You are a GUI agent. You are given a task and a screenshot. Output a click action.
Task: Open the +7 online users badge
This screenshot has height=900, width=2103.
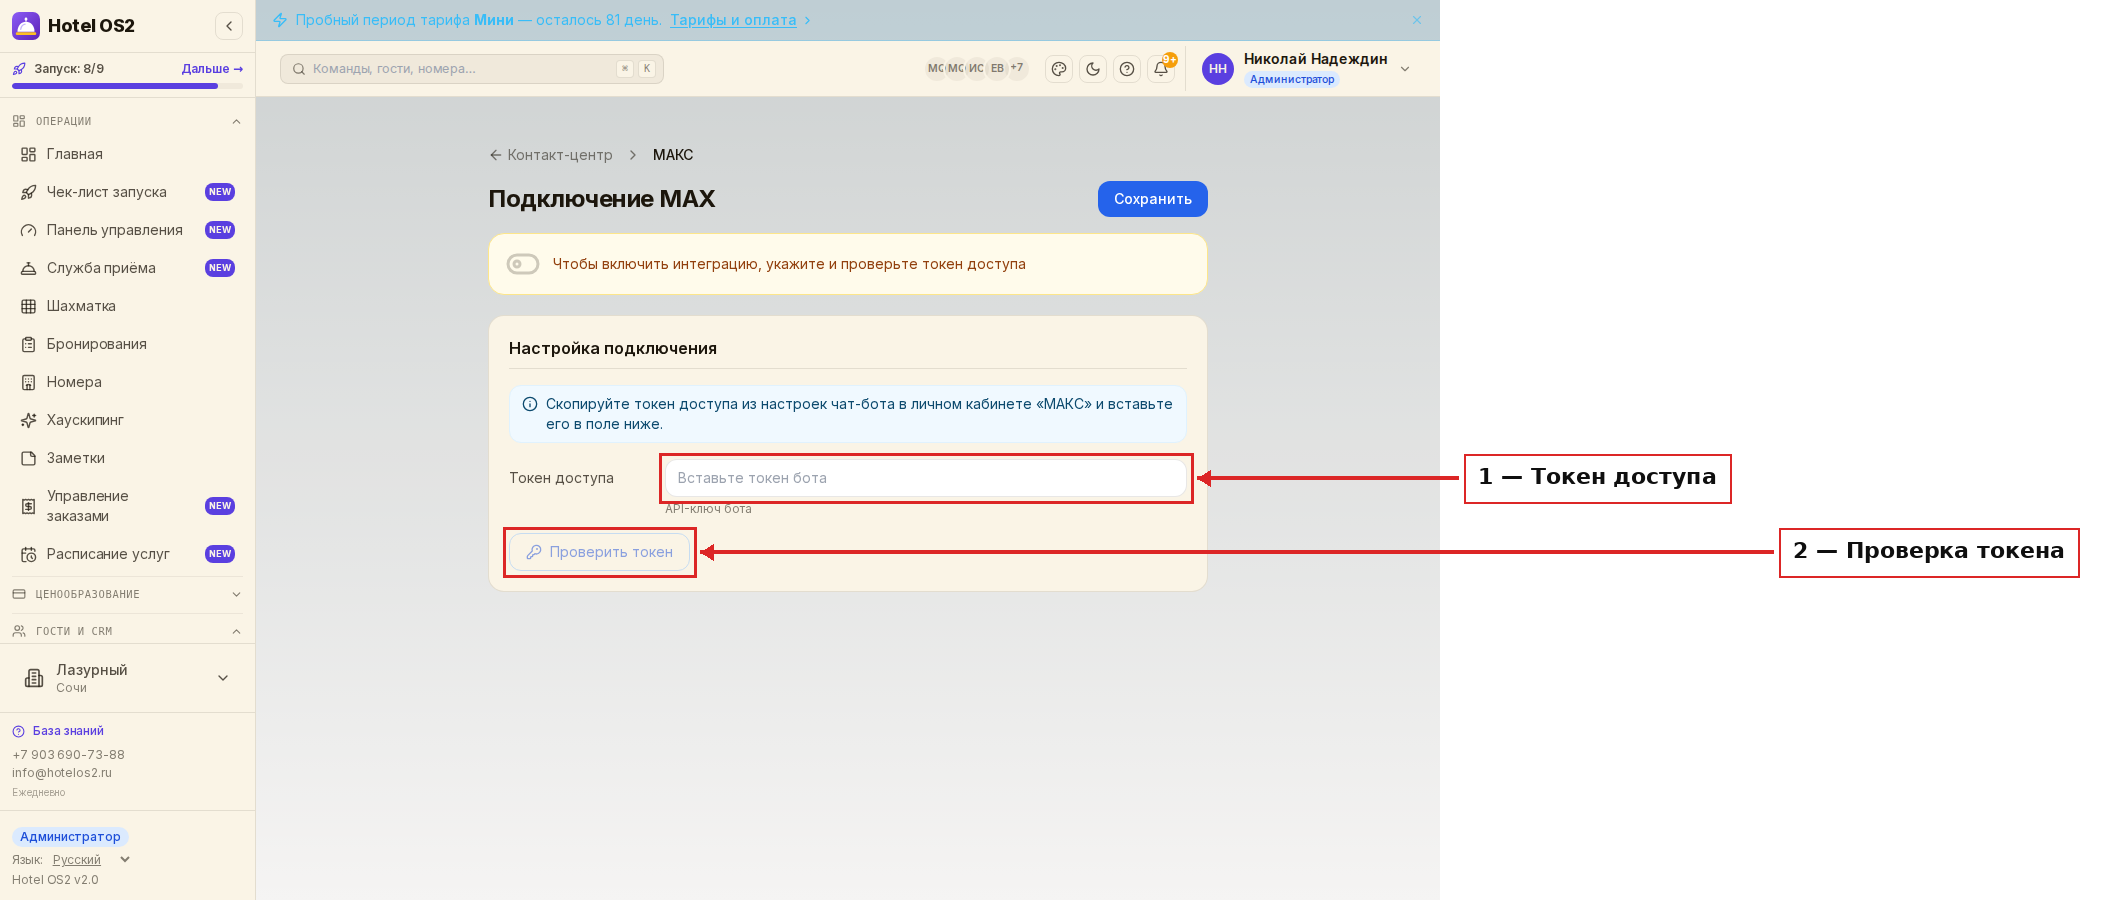coord(1017,68)
